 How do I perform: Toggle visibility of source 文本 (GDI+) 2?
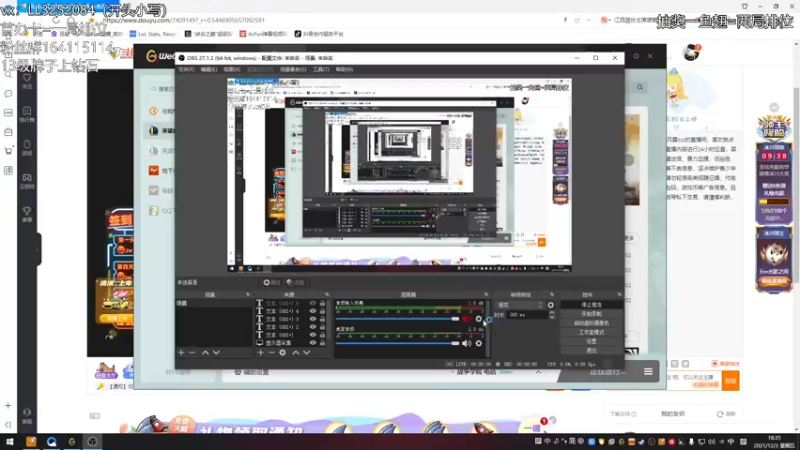pos(313,327)
